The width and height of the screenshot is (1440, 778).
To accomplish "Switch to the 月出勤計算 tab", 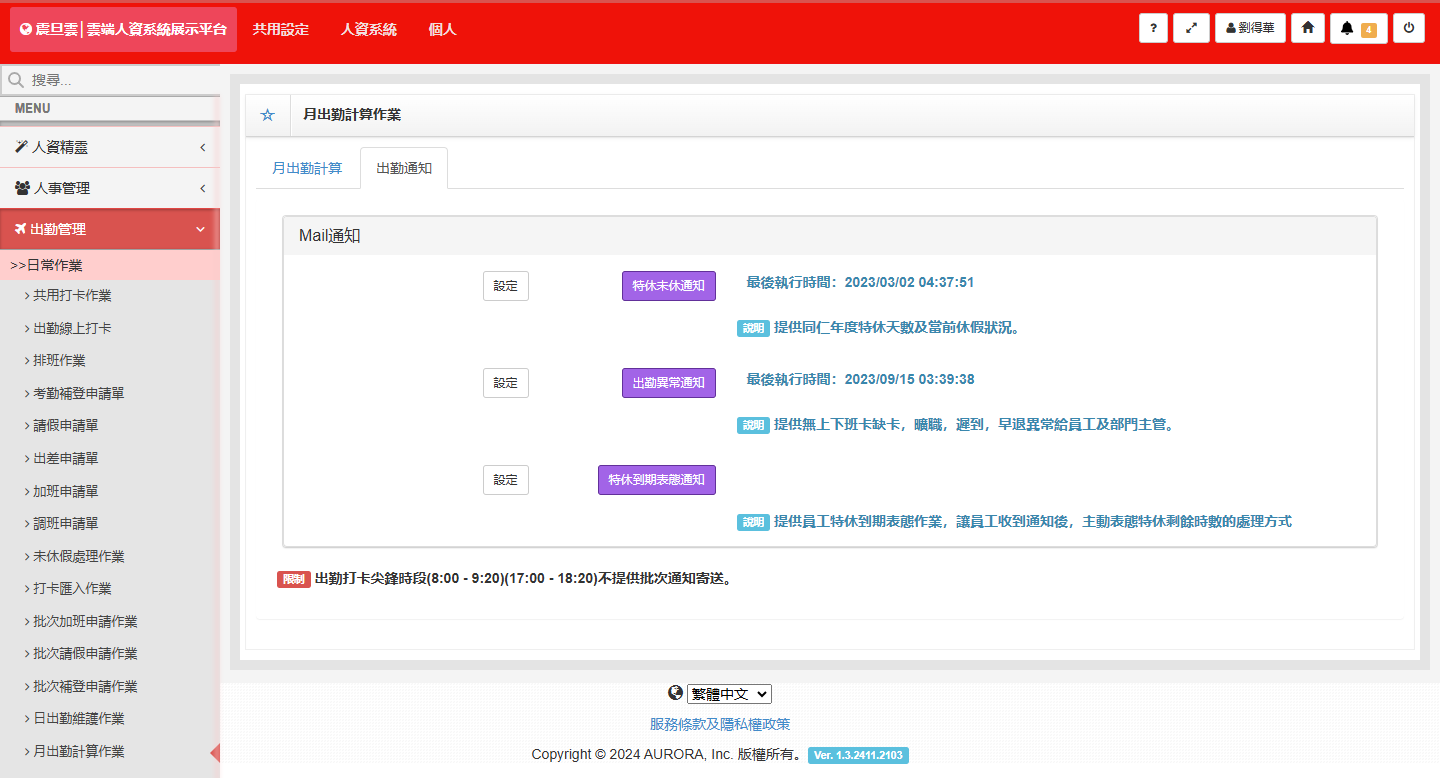I will click(307, 168).
